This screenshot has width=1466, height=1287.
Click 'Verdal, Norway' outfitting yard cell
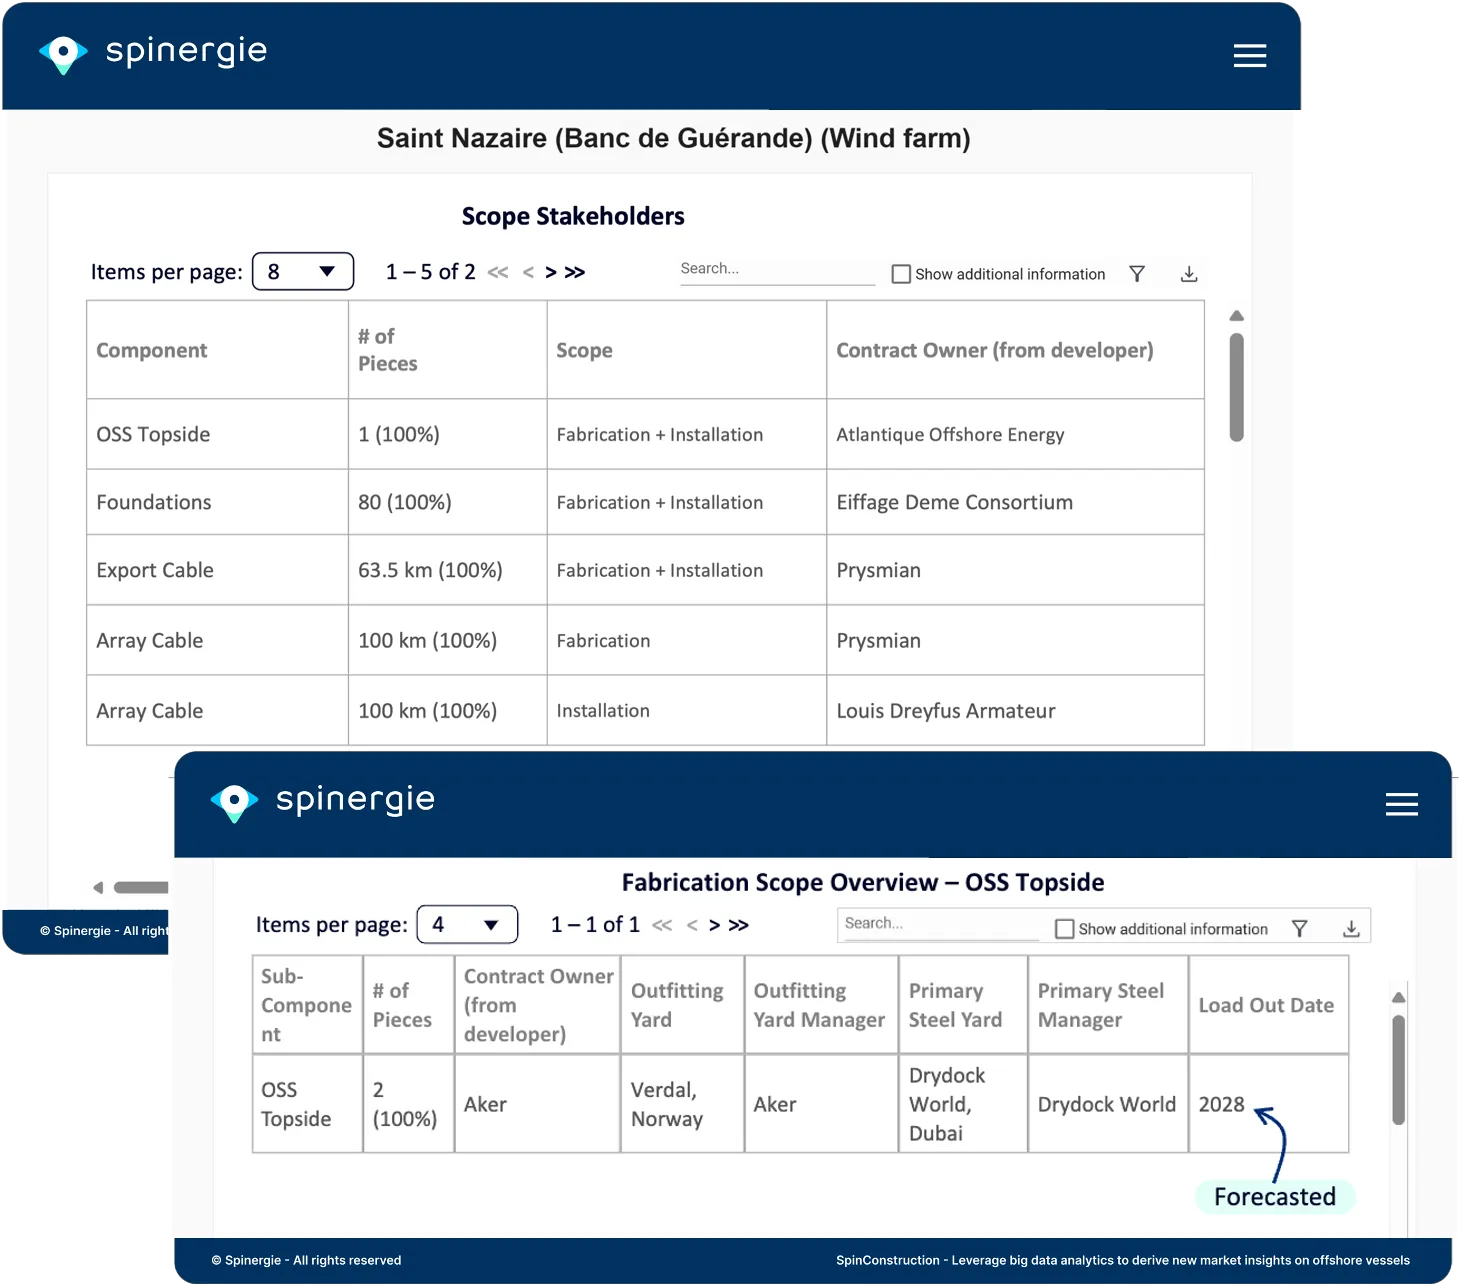(x=682, y=1105)
